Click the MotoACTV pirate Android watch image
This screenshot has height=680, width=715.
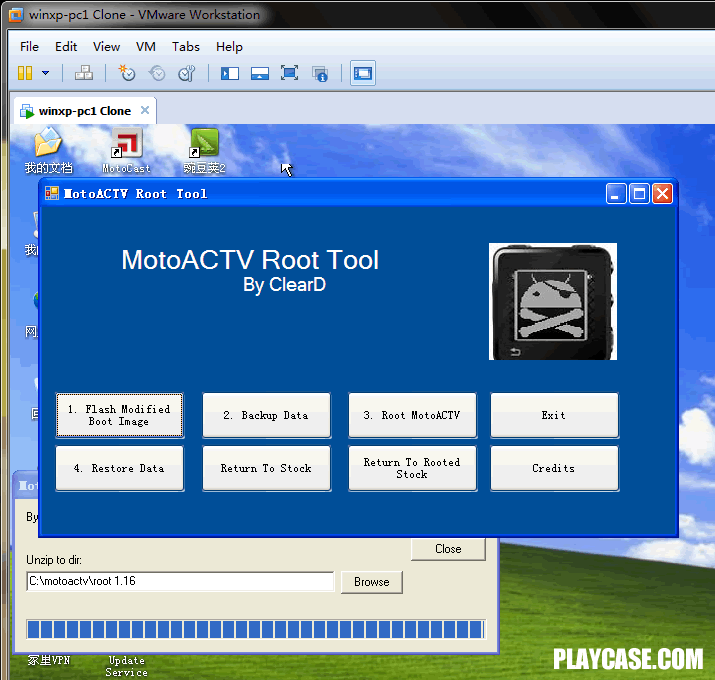(x=553, y=301)
